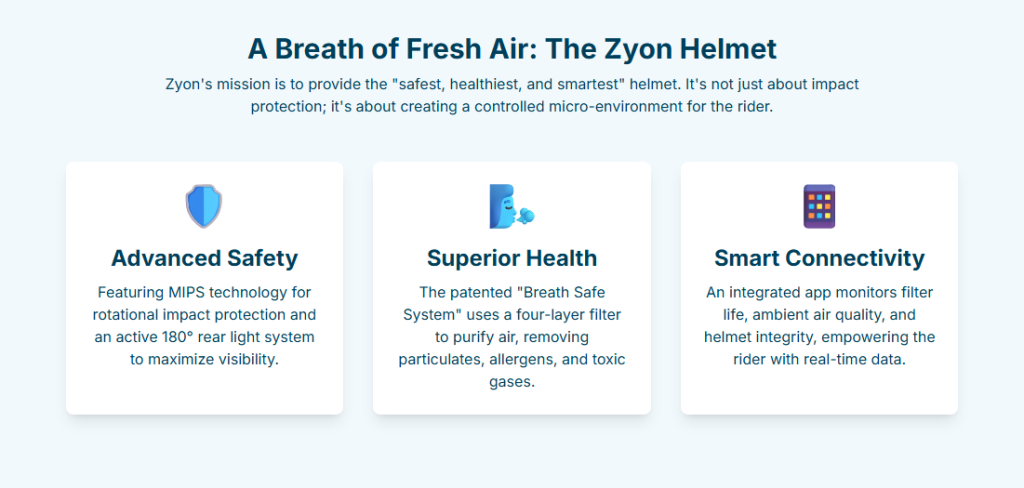The image size is (1024, 488).
Task: Select the "Advanced Safety" card title
Action: pyautogui.click(x=204, y=258)
